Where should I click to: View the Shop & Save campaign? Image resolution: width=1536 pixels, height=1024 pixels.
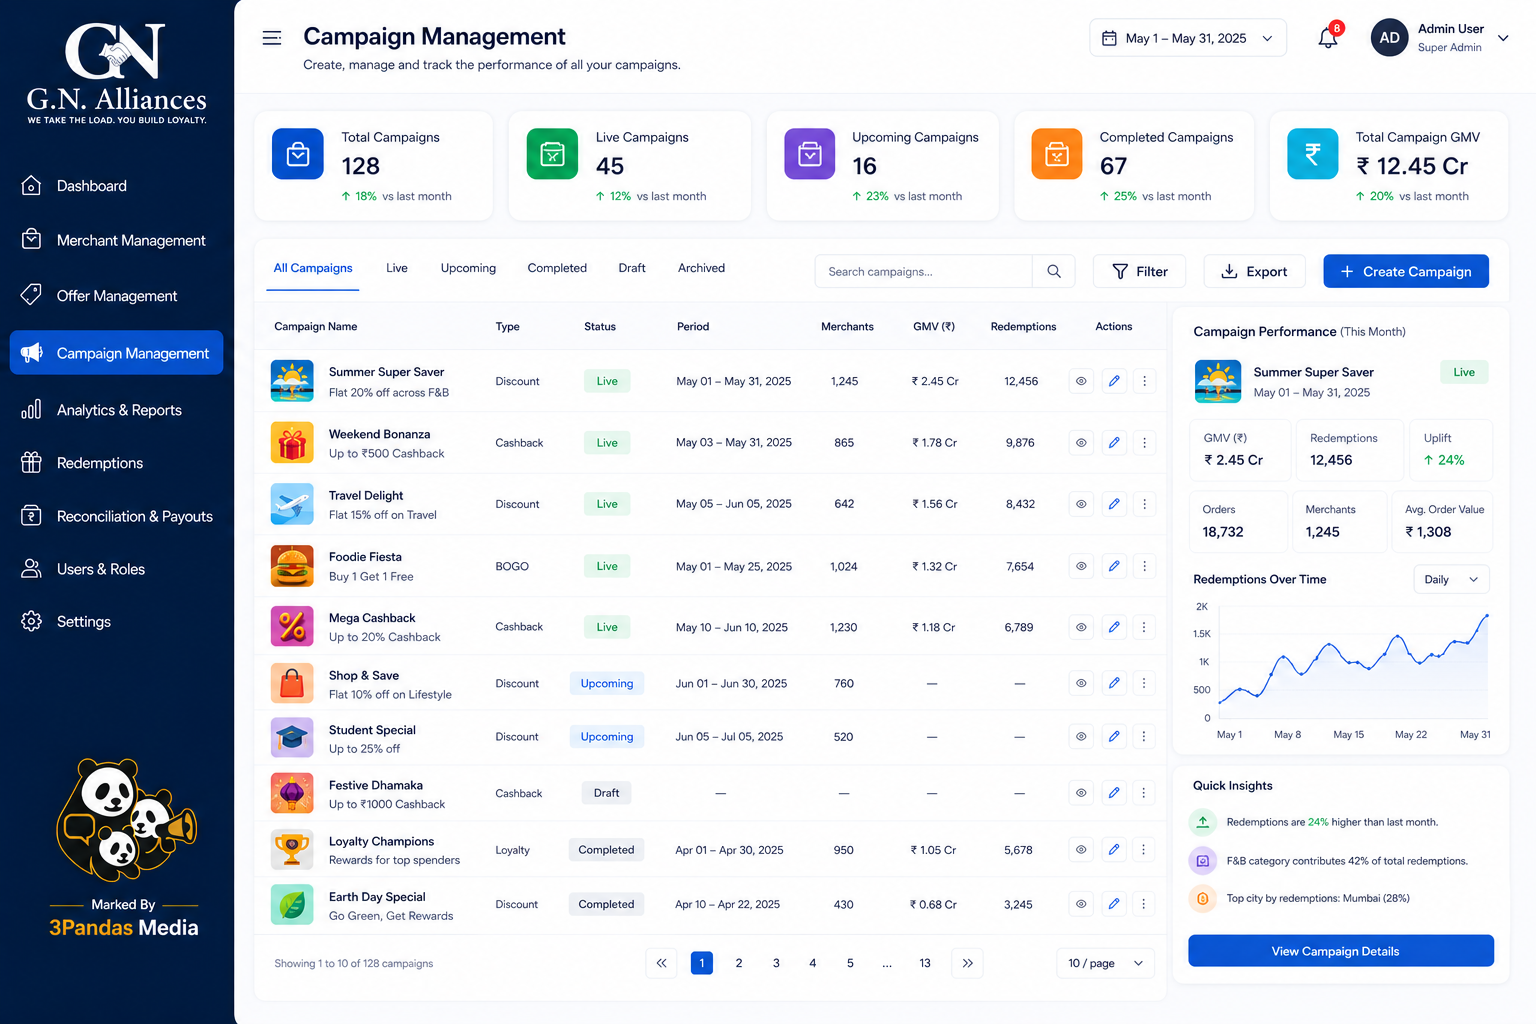pyautogui.click(x=1081, y=683)
